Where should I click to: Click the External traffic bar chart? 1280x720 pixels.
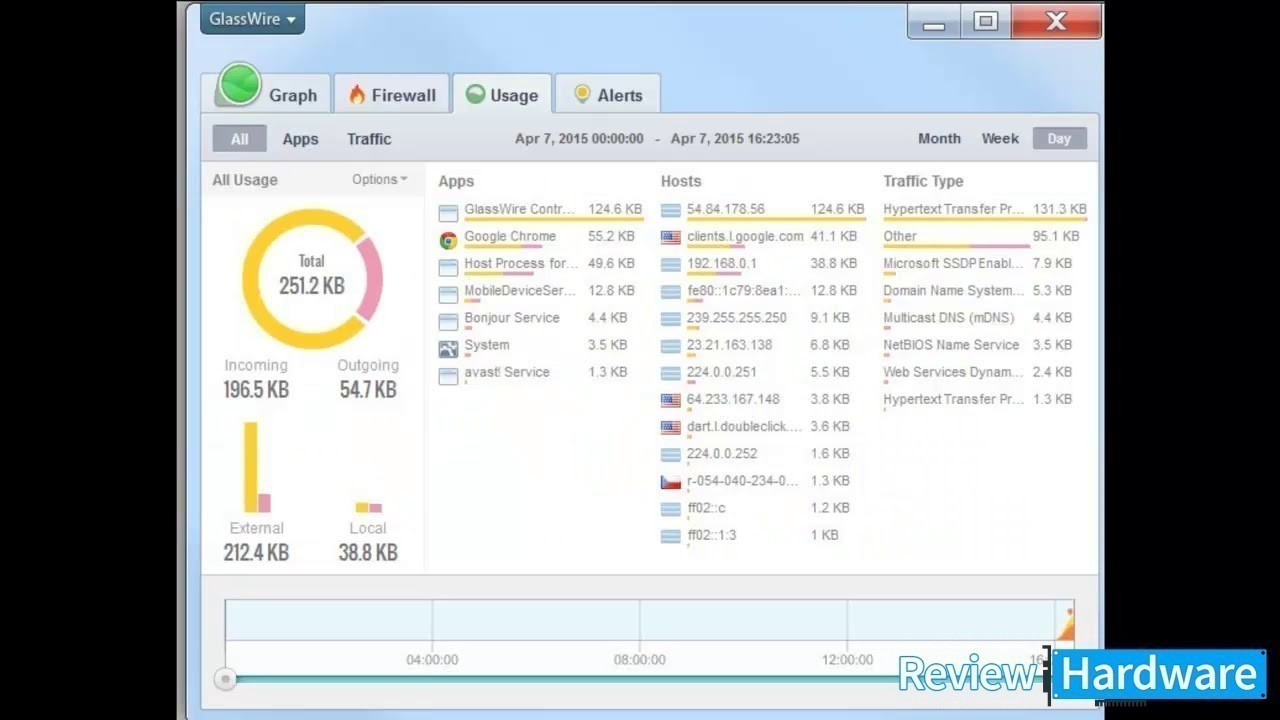[257, 467]
